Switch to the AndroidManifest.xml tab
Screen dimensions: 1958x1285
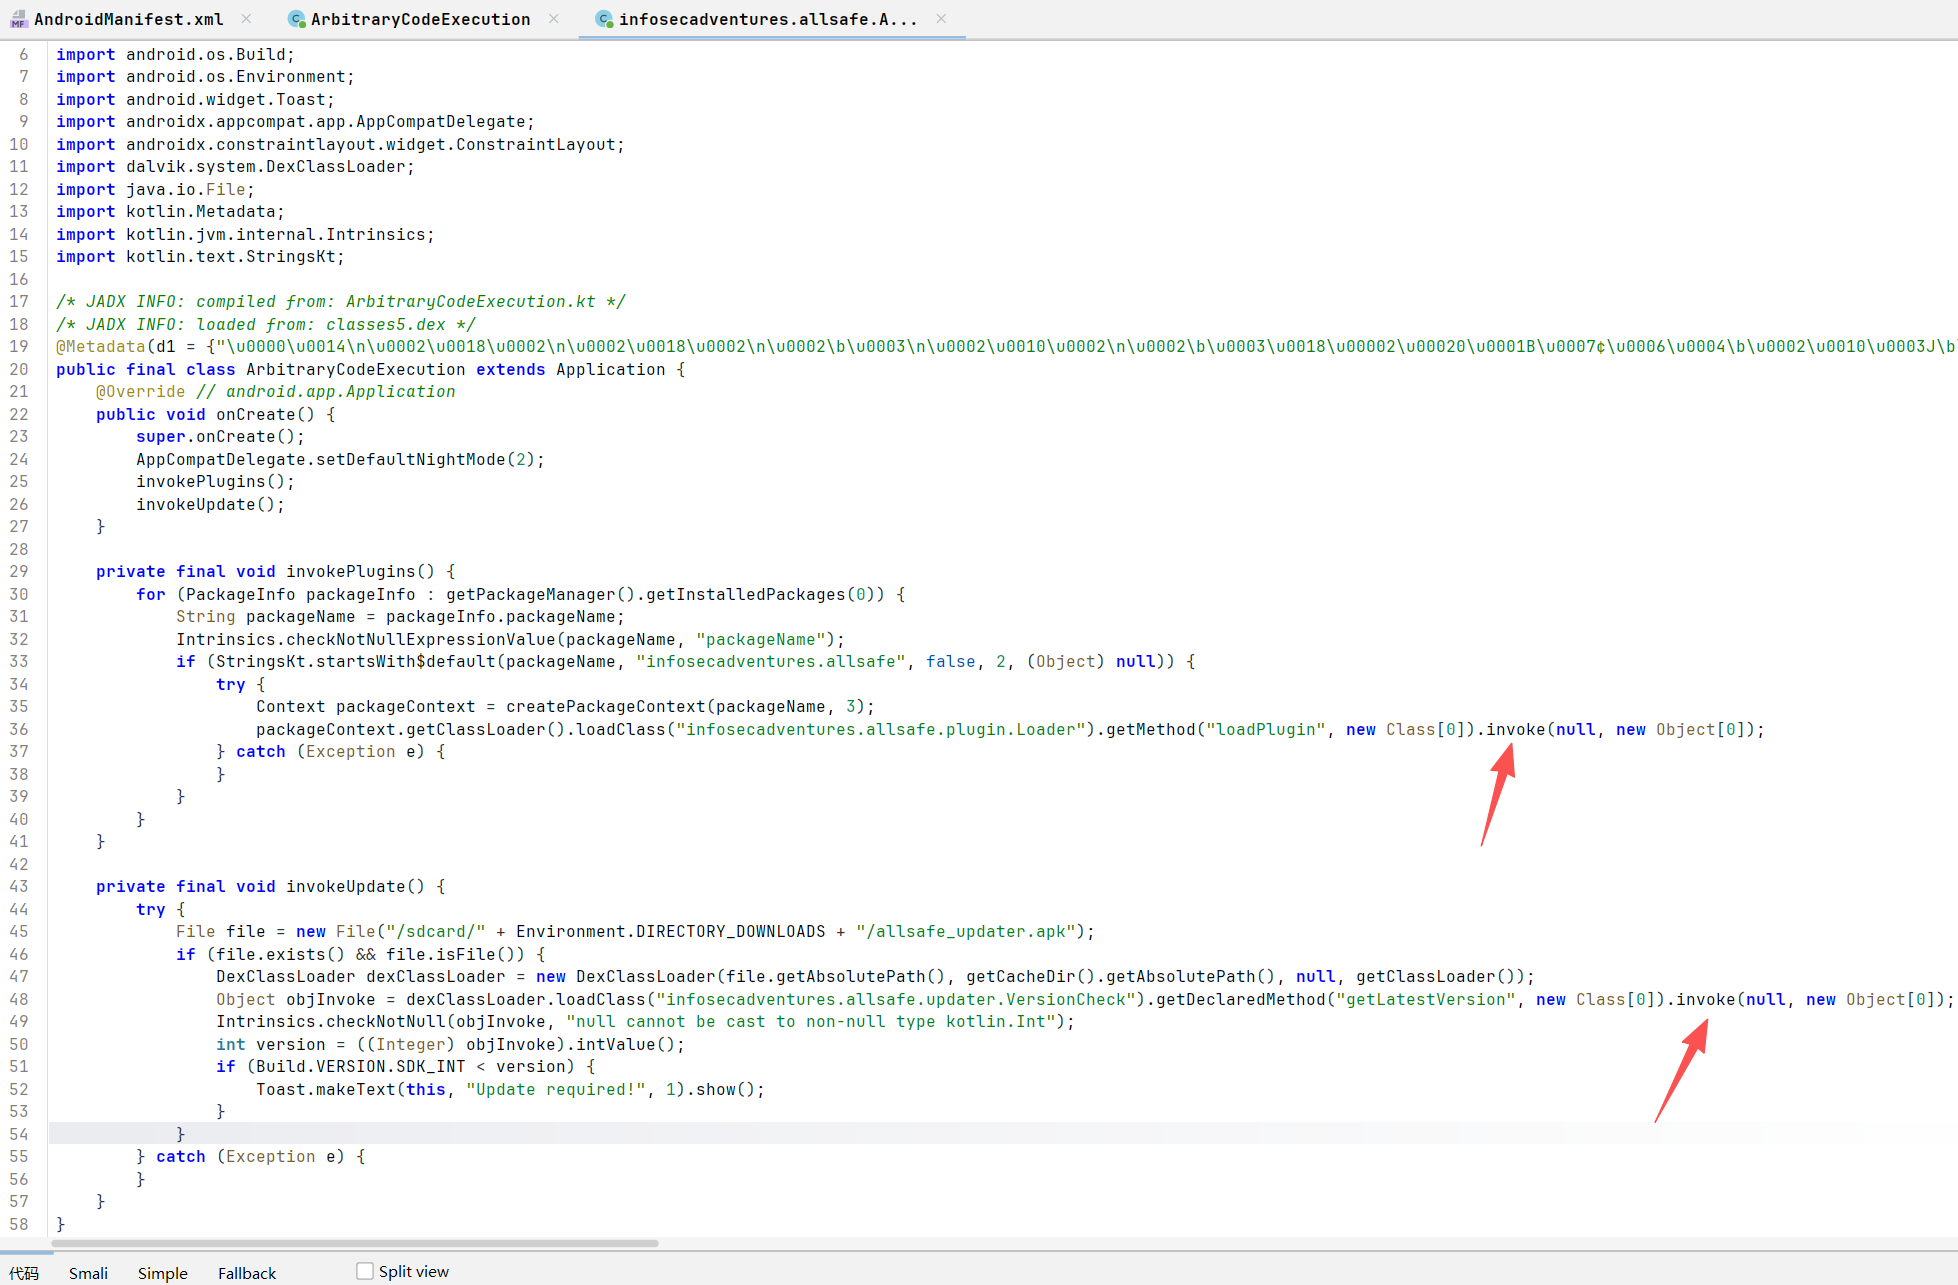(x=128, y=20)
